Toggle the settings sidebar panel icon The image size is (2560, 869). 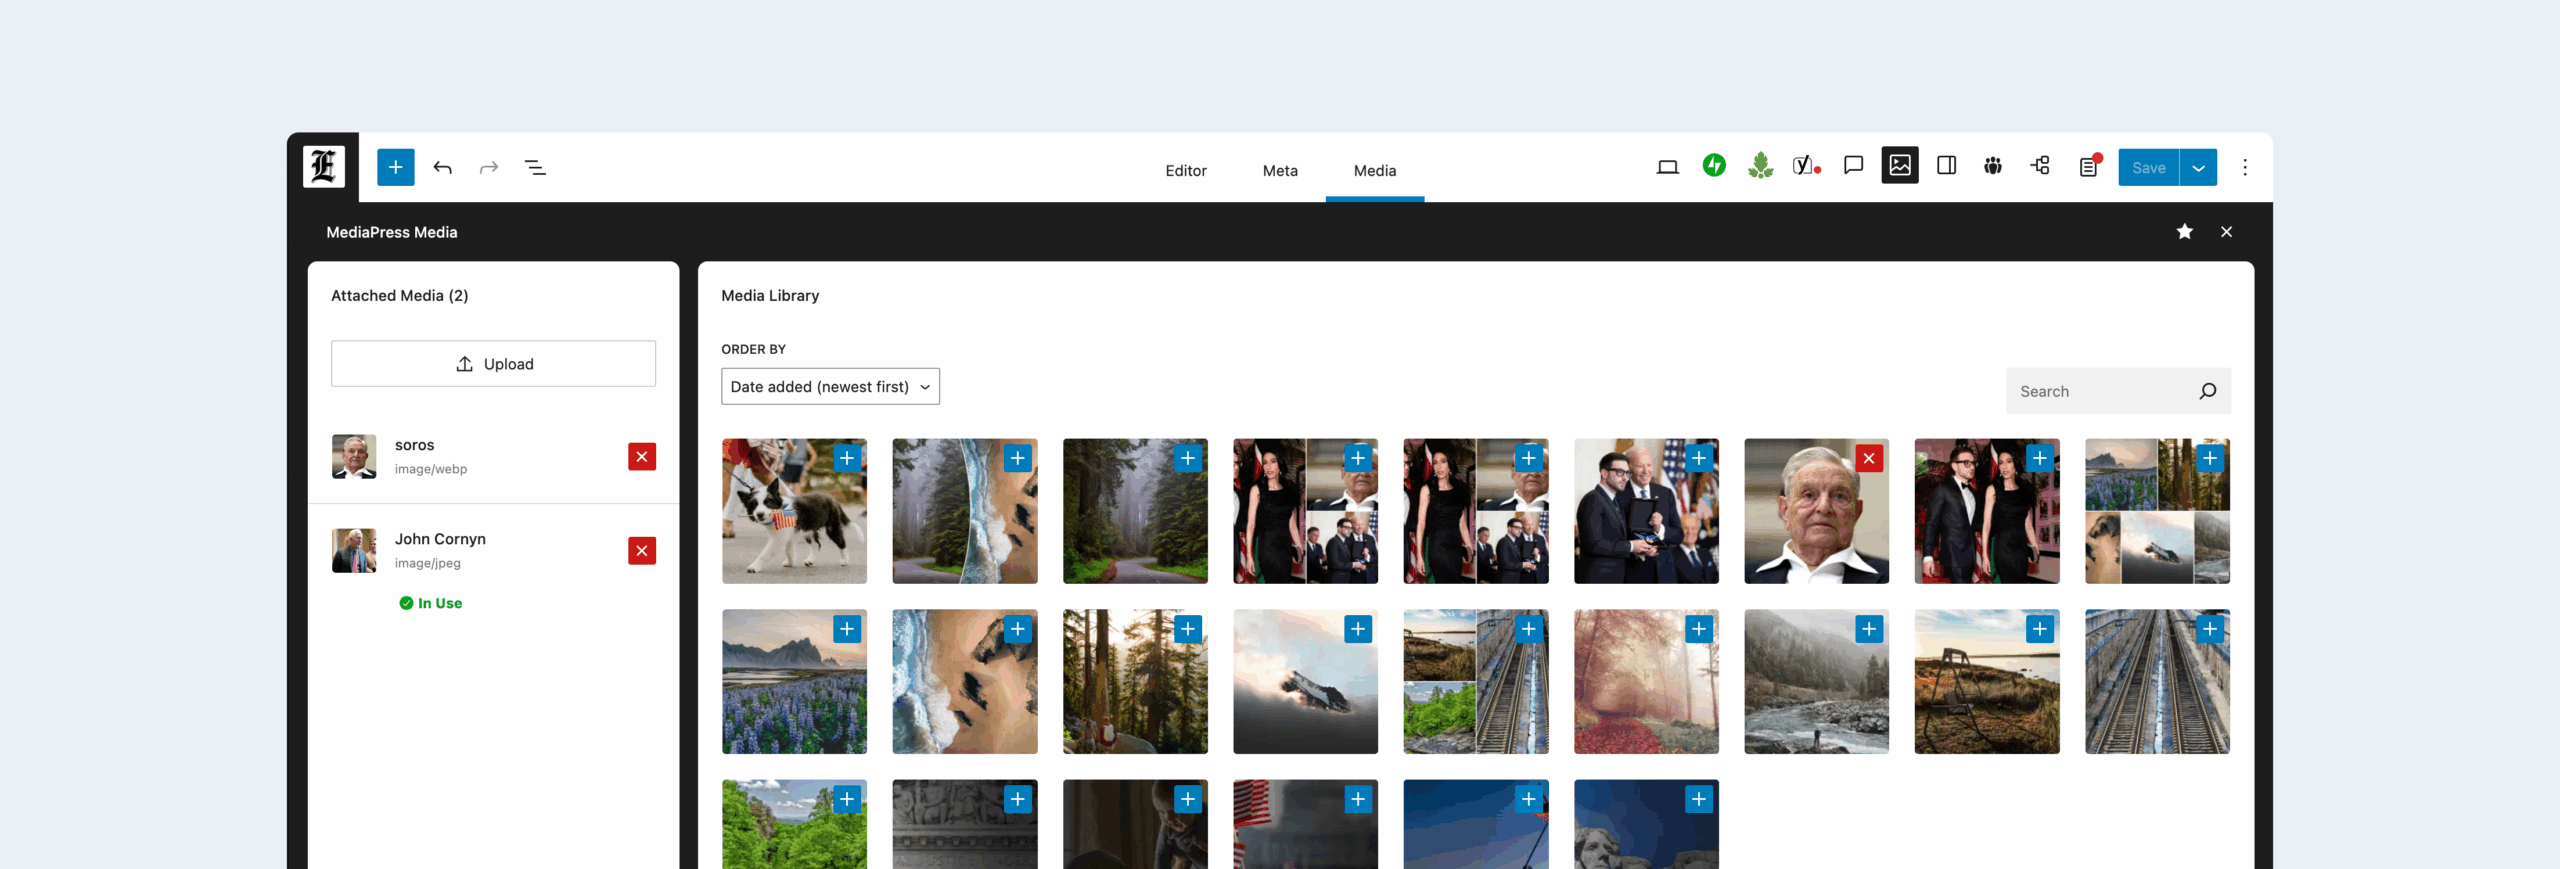[1946, 166]
